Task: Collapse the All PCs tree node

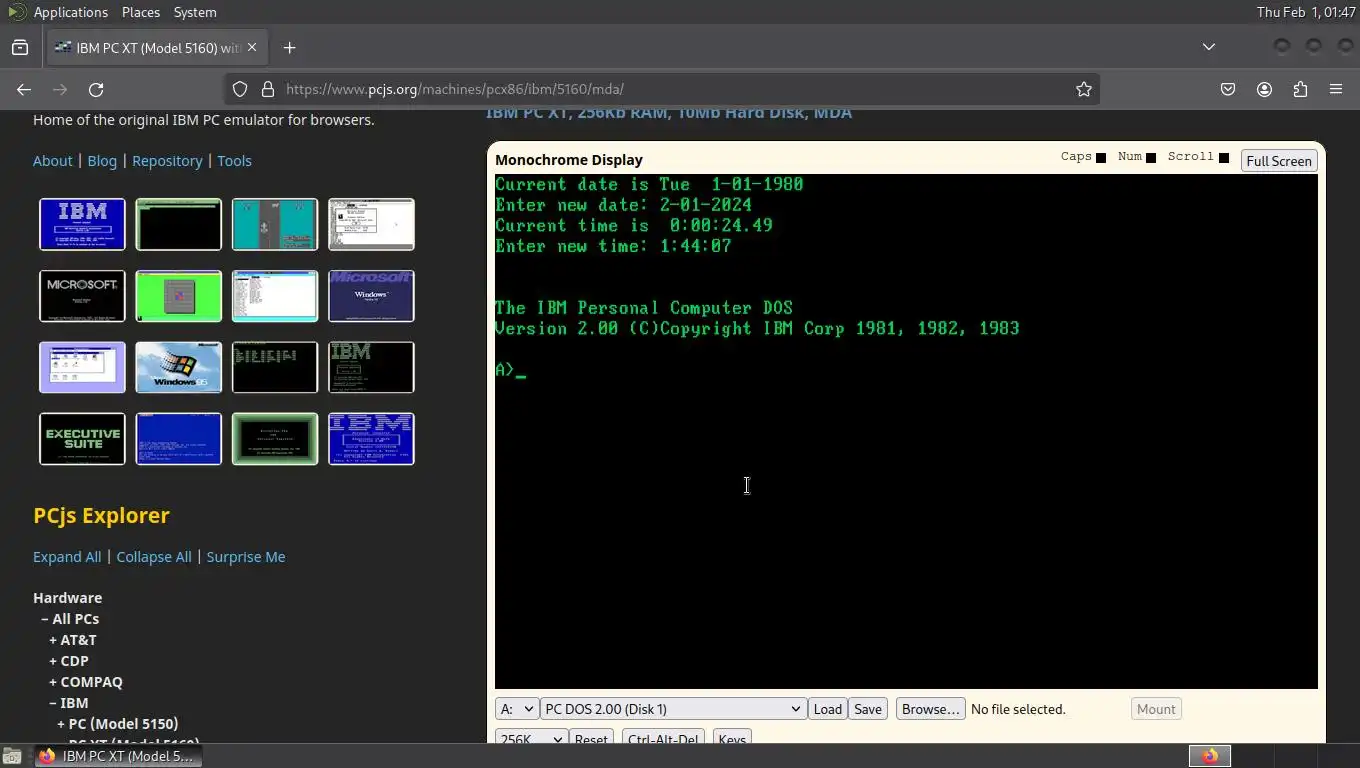Action: coord(70,619)
